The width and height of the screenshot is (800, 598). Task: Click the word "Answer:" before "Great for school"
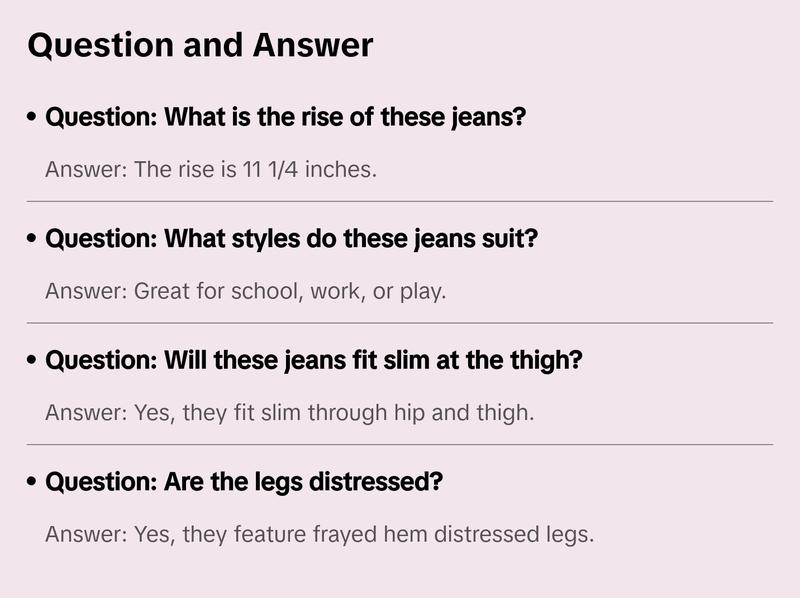[85, 291]
